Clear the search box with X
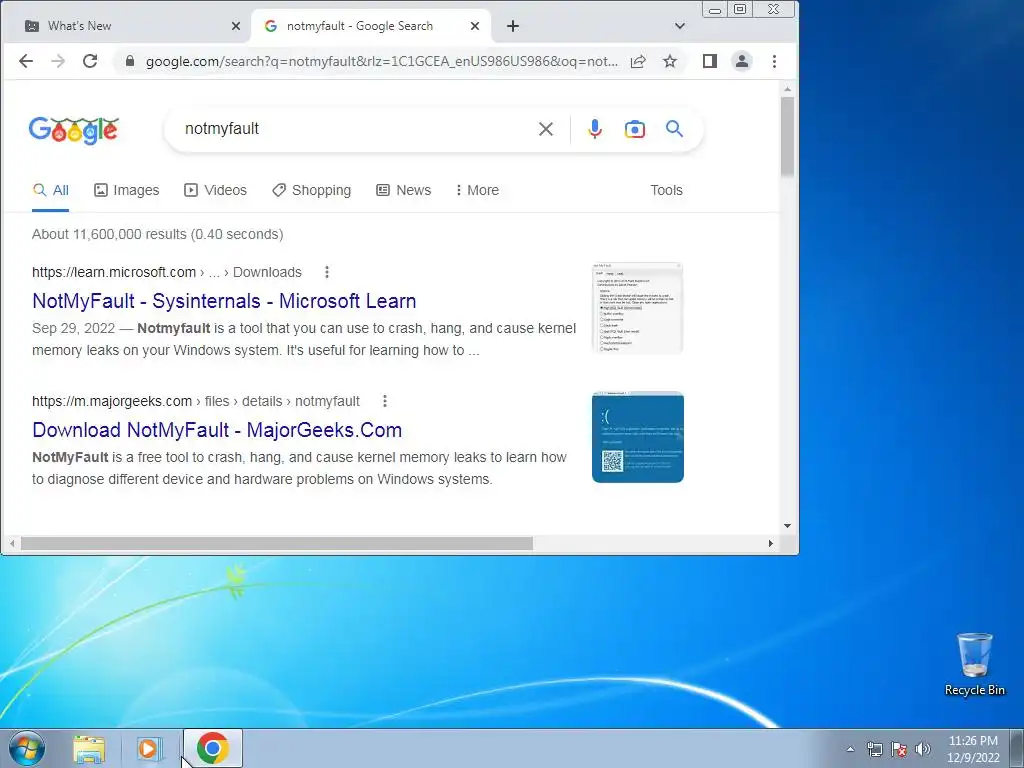Image resolution: width=1024 pixels, height=768 pixels. (x=546, y=129)
